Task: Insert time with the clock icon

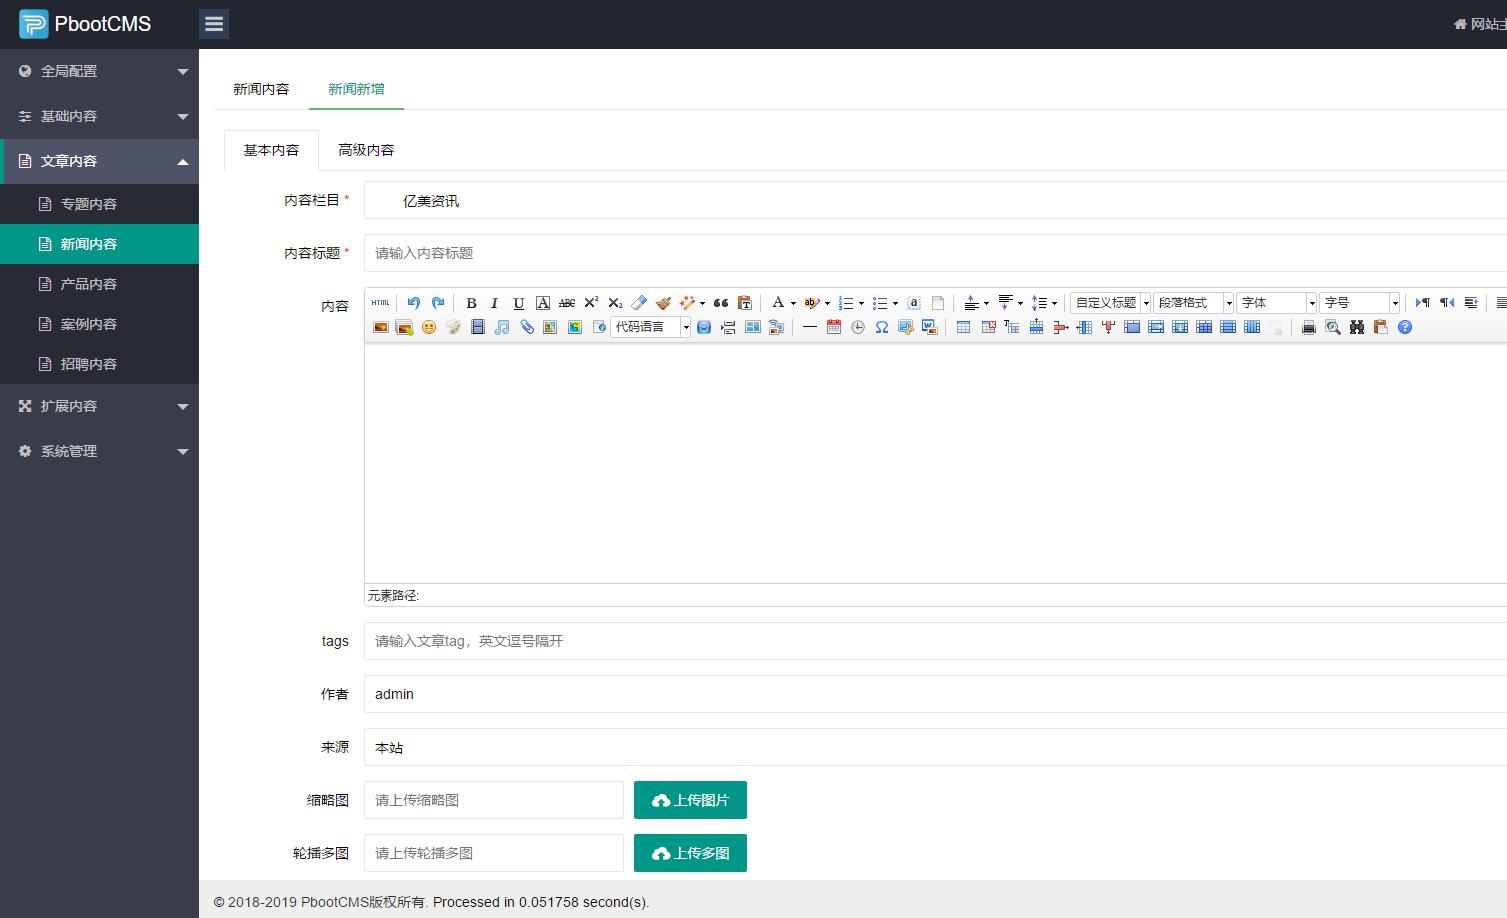Action: click(858, 327)
